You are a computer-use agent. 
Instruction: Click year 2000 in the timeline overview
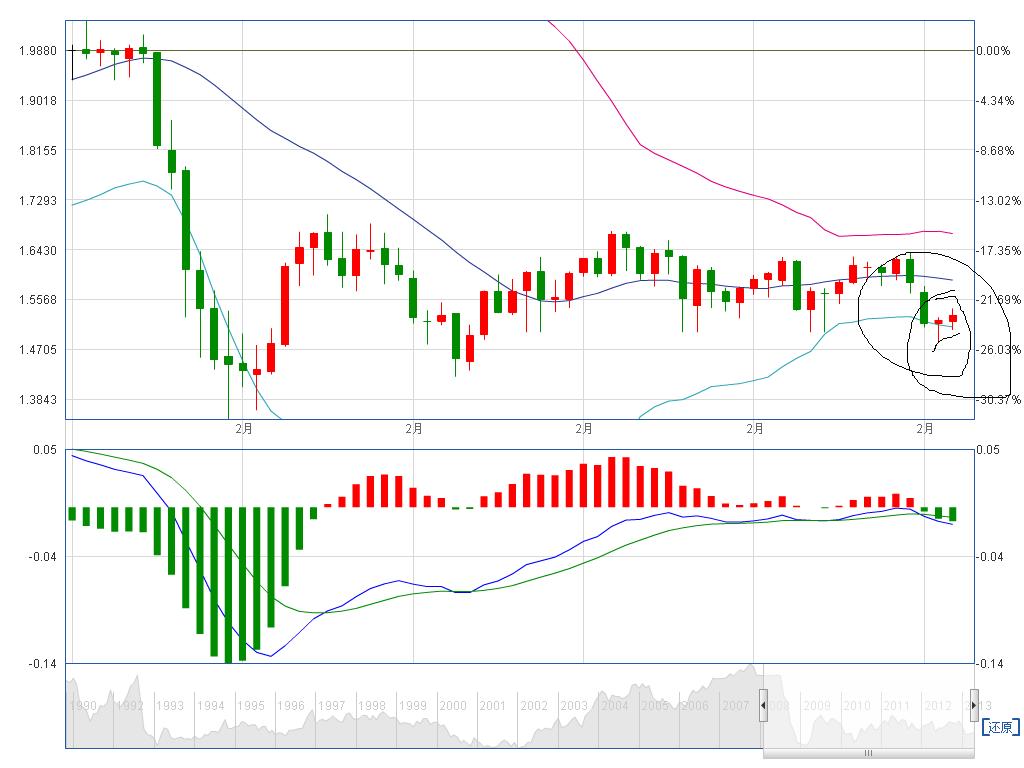pos(452,706)
